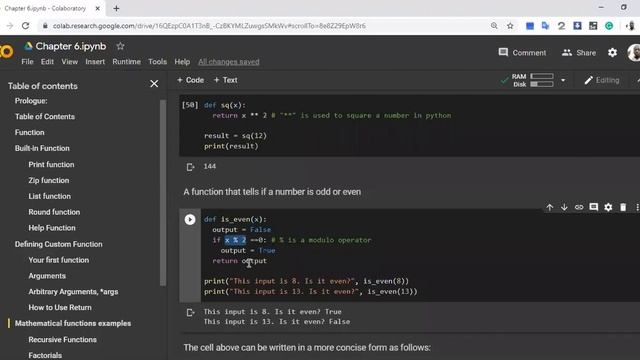Open the Insert menu
Screen dimensions: 640x360
coord(95,62)
